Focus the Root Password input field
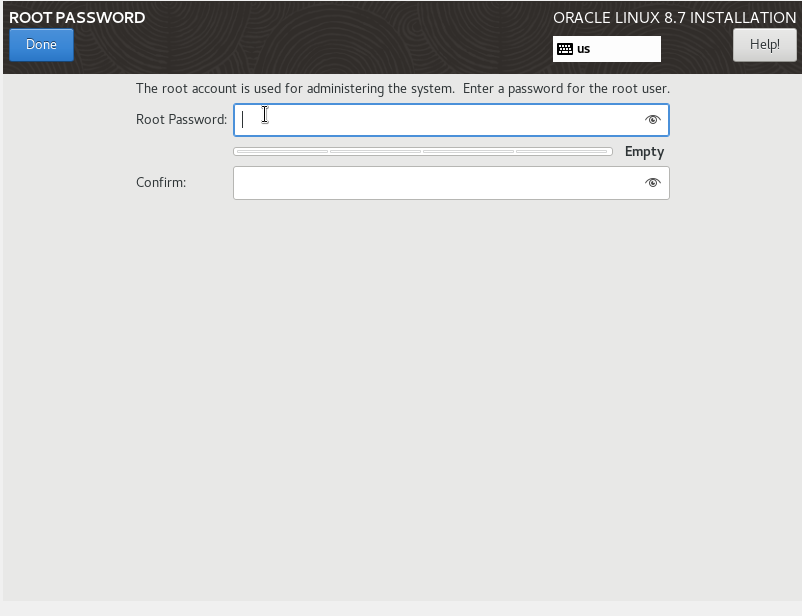The image size is (802, 616). coord(451,120)
